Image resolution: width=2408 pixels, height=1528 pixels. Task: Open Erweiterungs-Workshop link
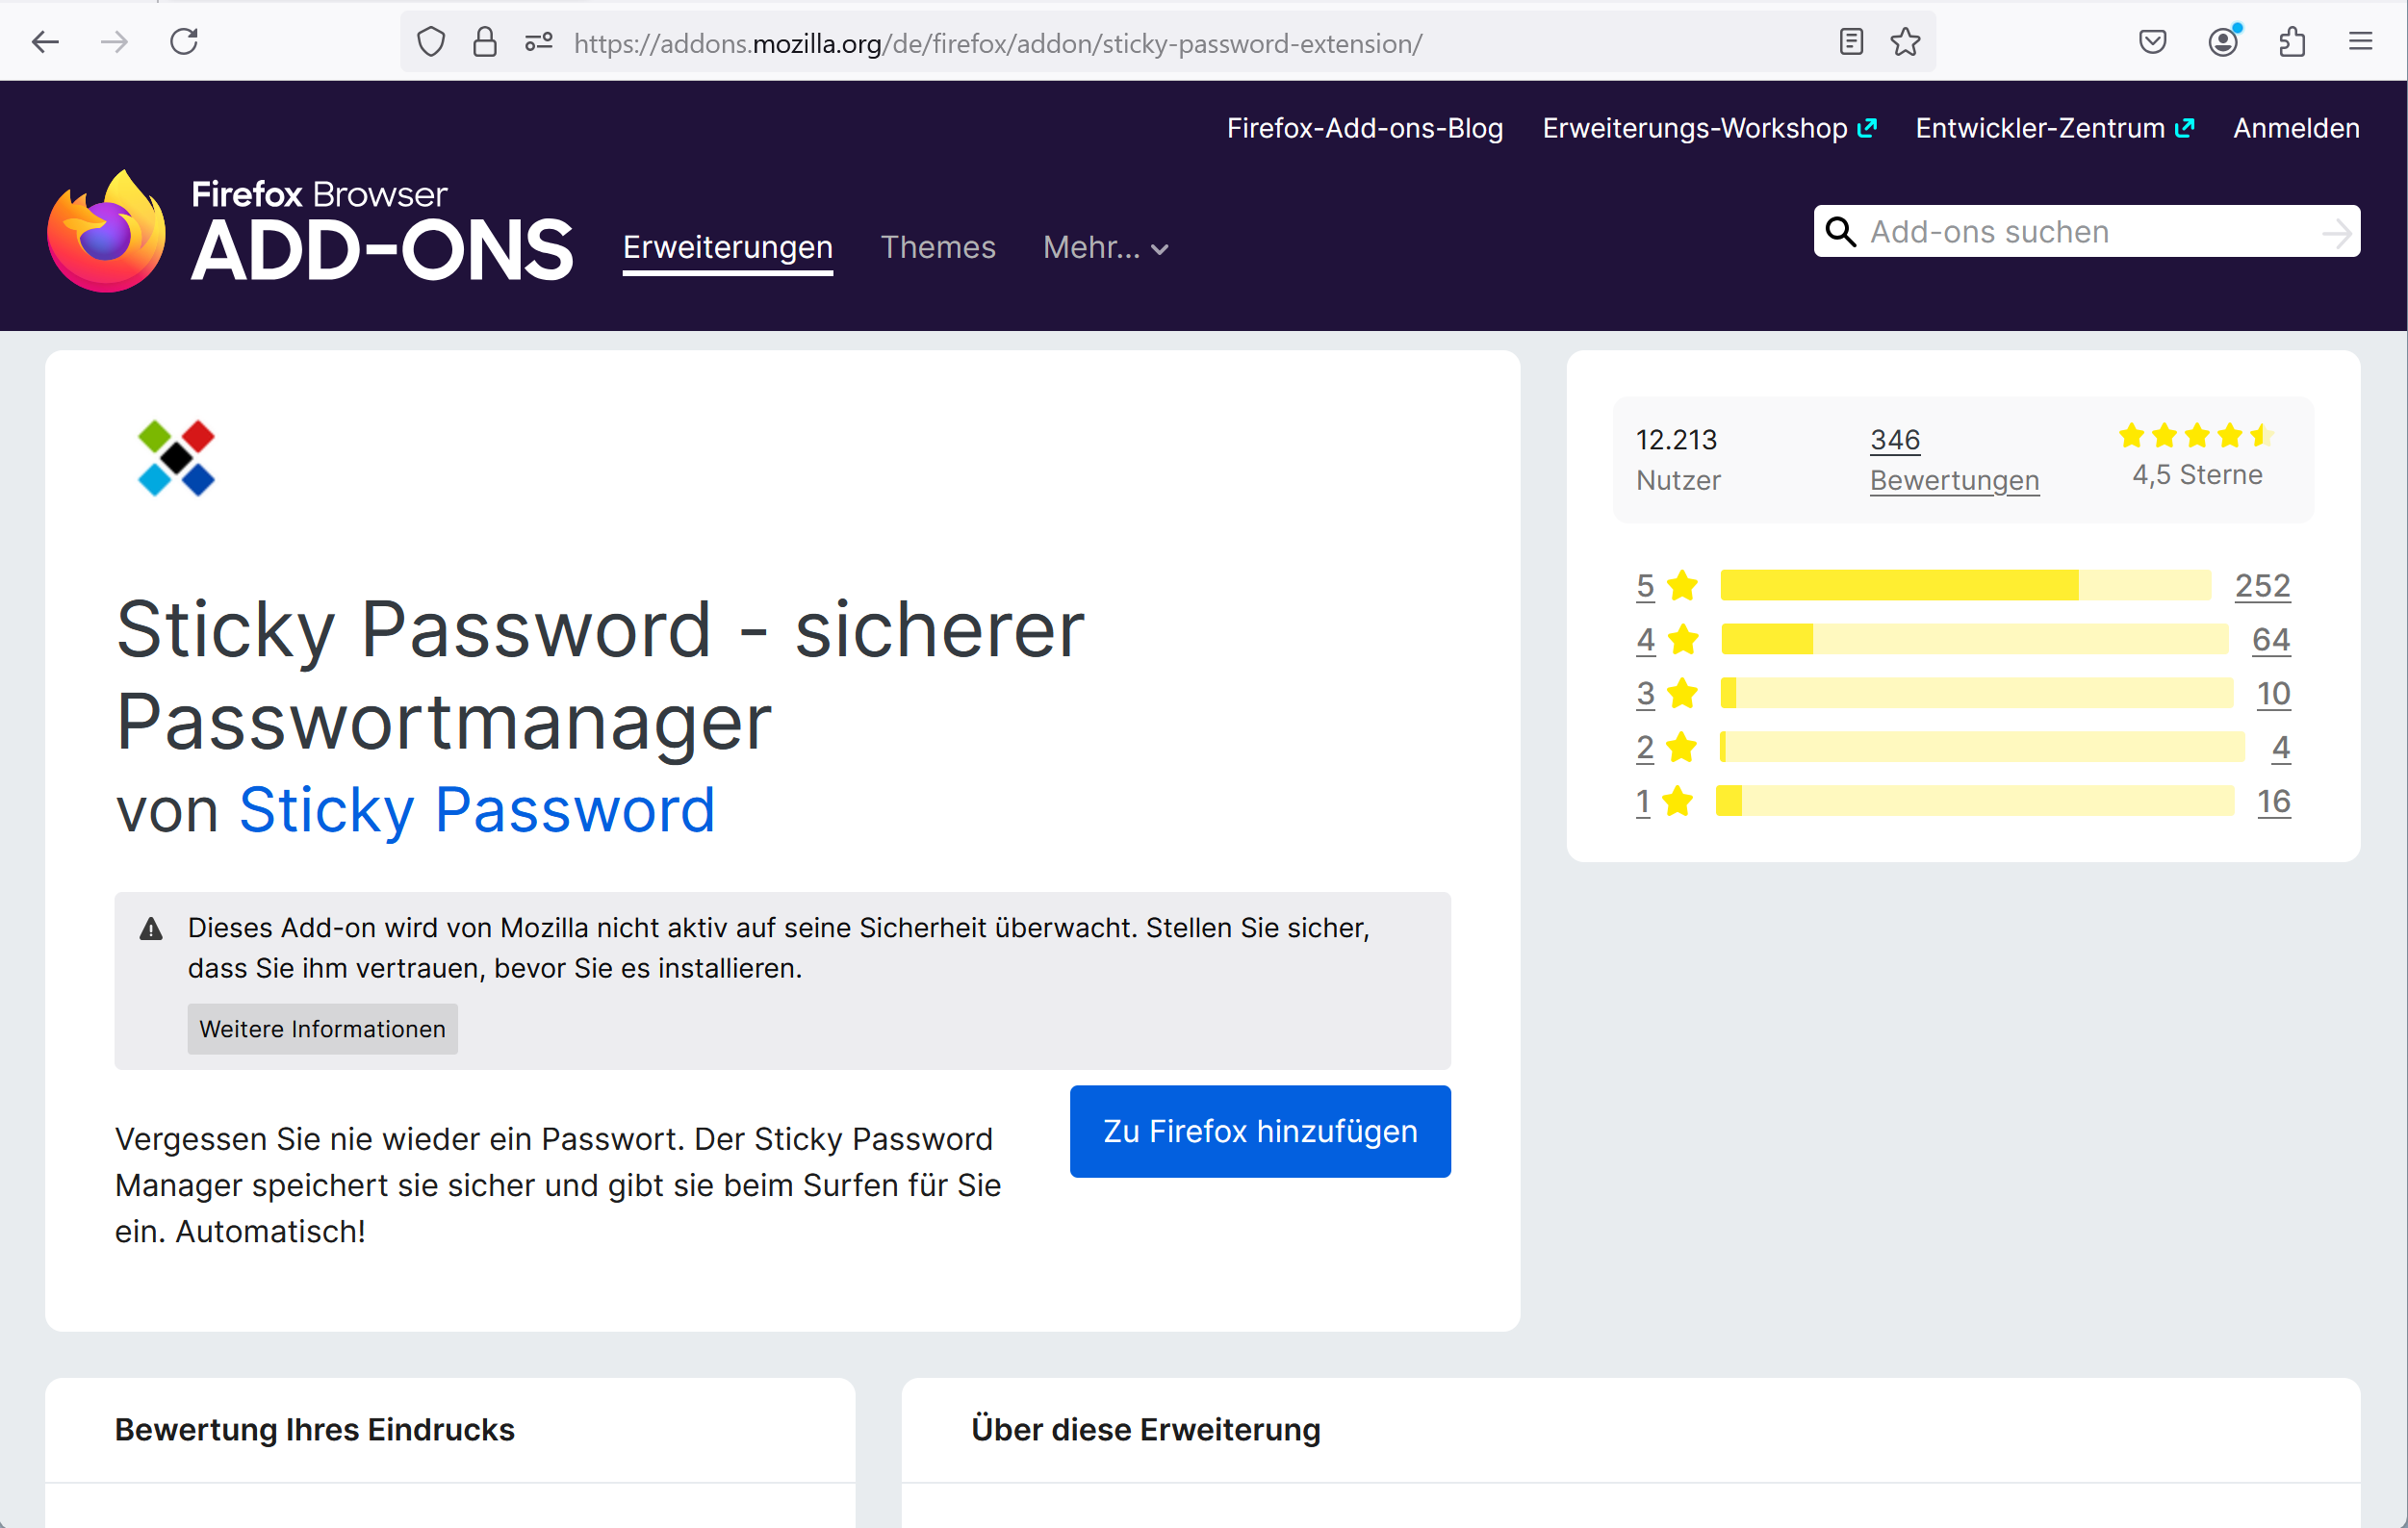coord(1710,128)
